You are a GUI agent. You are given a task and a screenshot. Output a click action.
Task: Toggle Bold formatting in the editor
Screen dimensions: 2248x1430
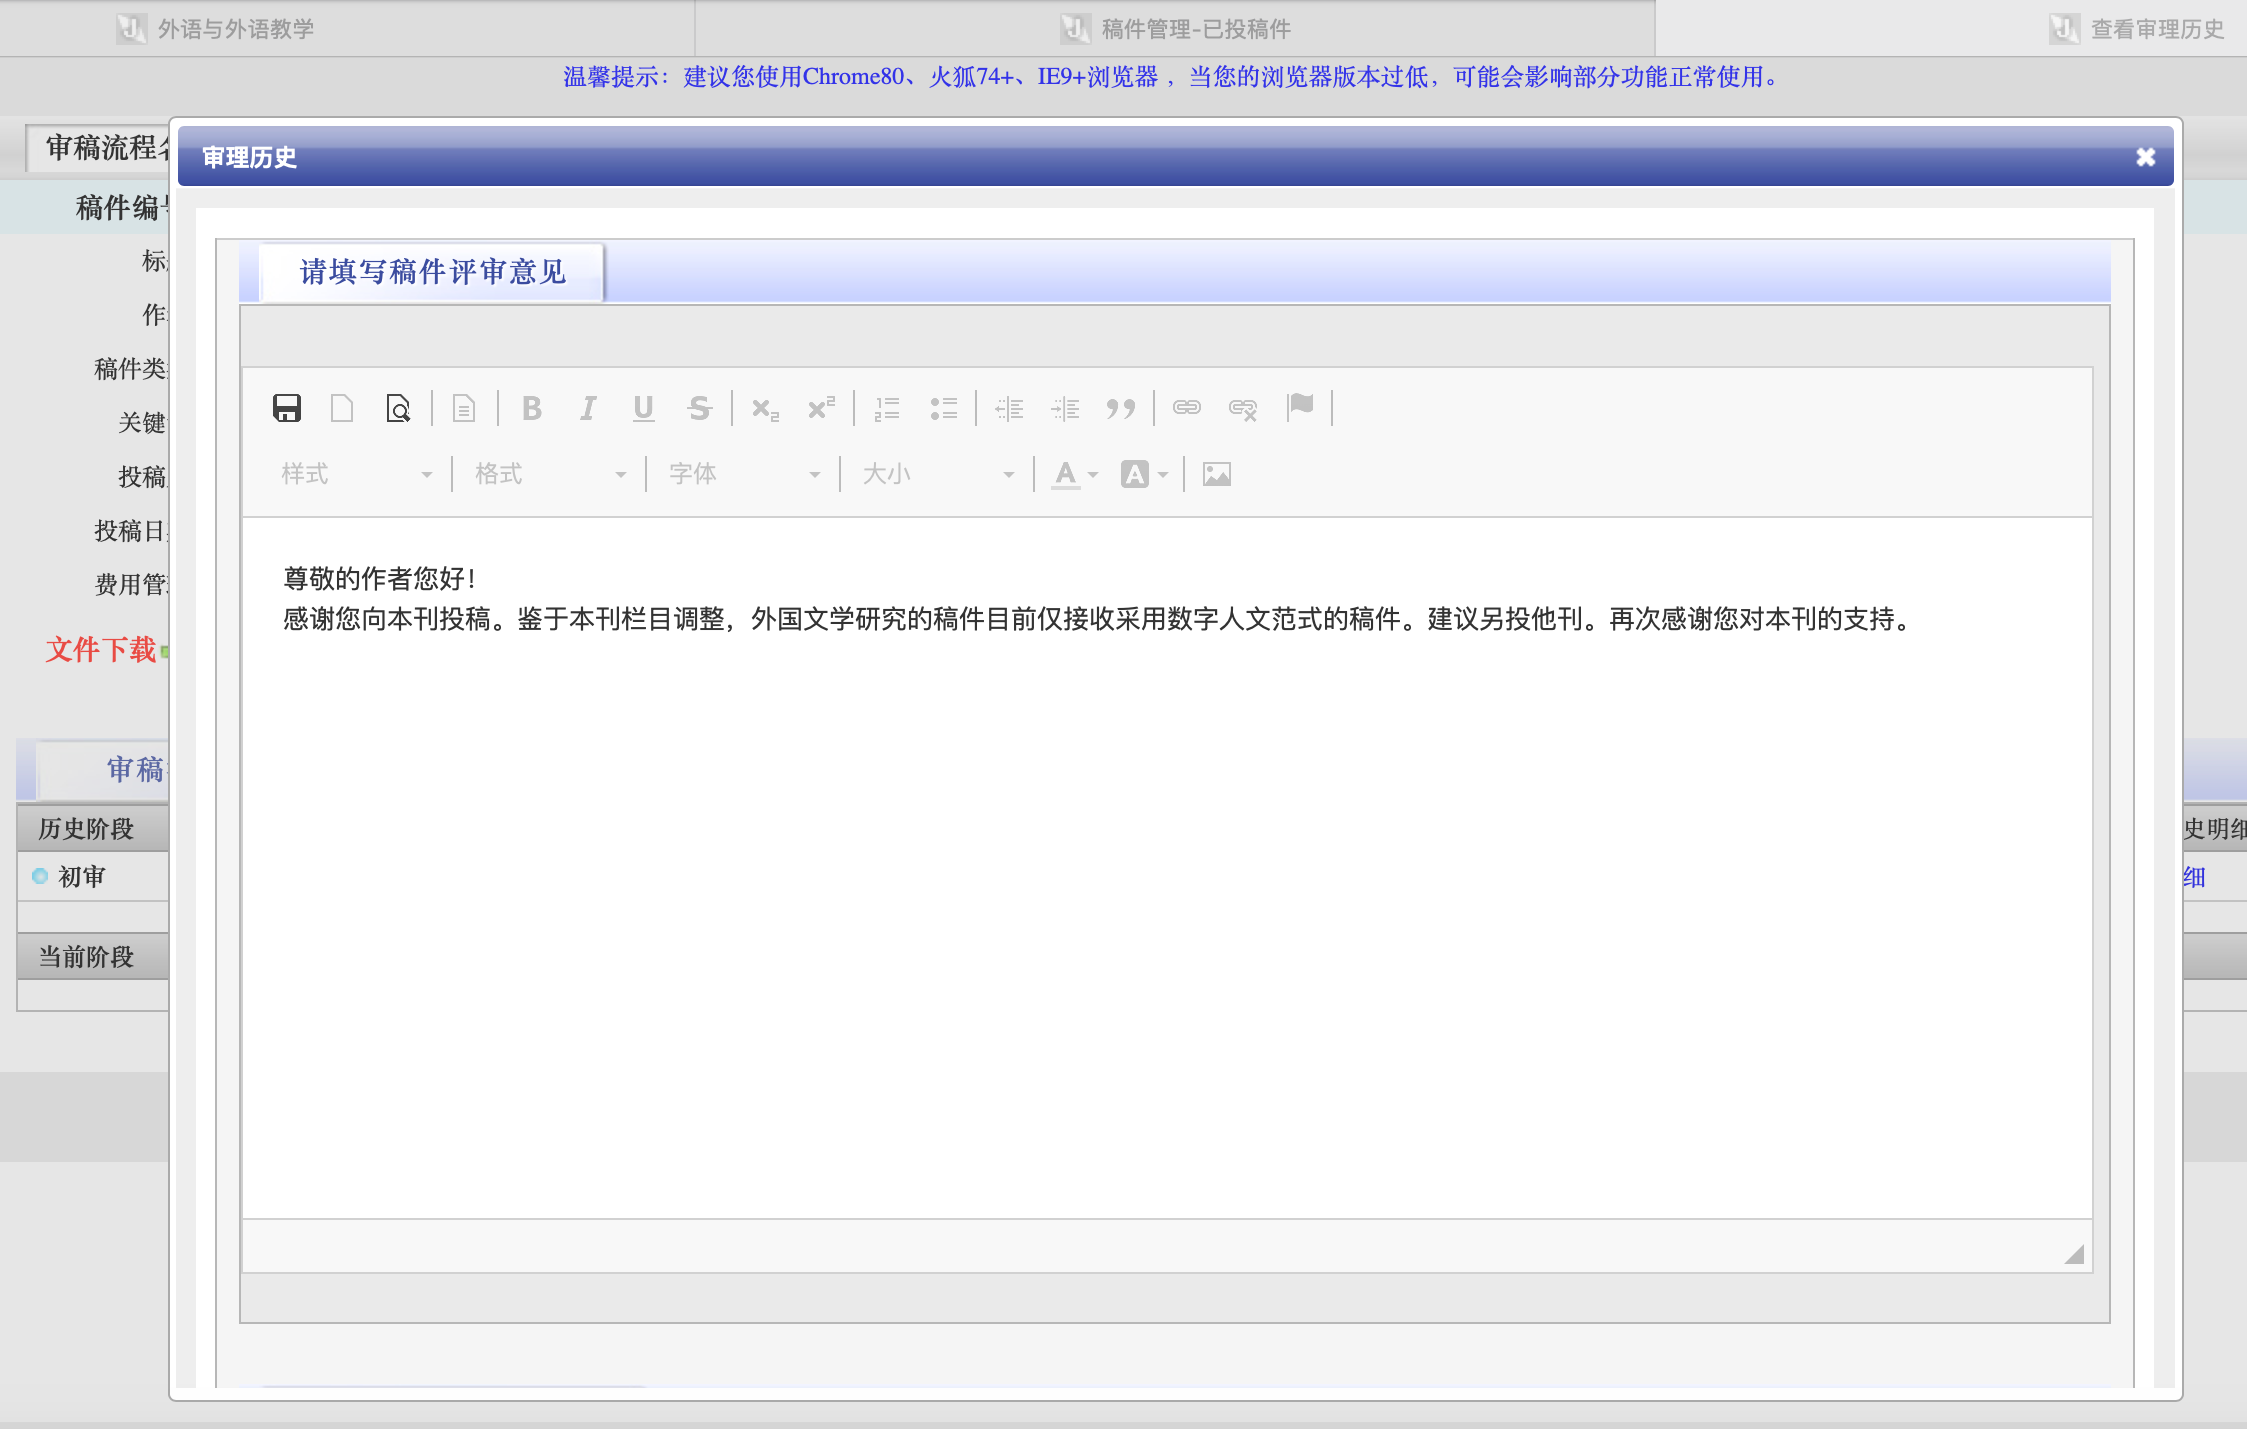[x=532, y=408]
